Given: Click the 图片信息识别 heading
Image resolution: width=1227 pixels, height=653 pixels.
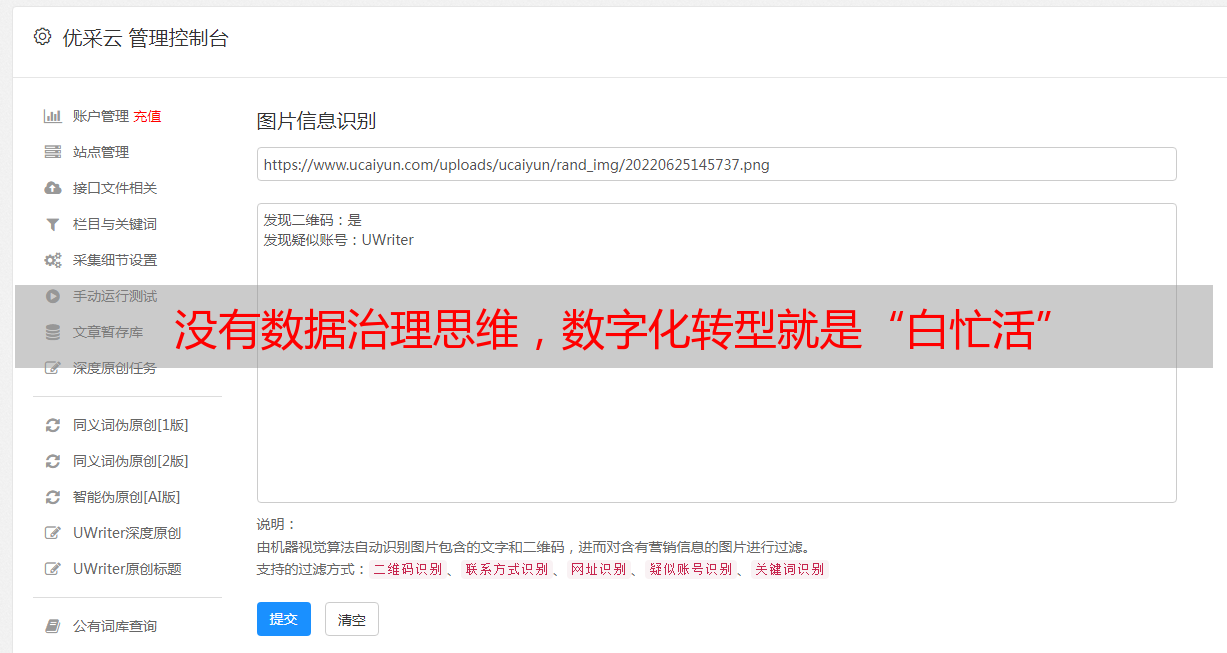Looking at the screenshot, I should pos(316,121).
